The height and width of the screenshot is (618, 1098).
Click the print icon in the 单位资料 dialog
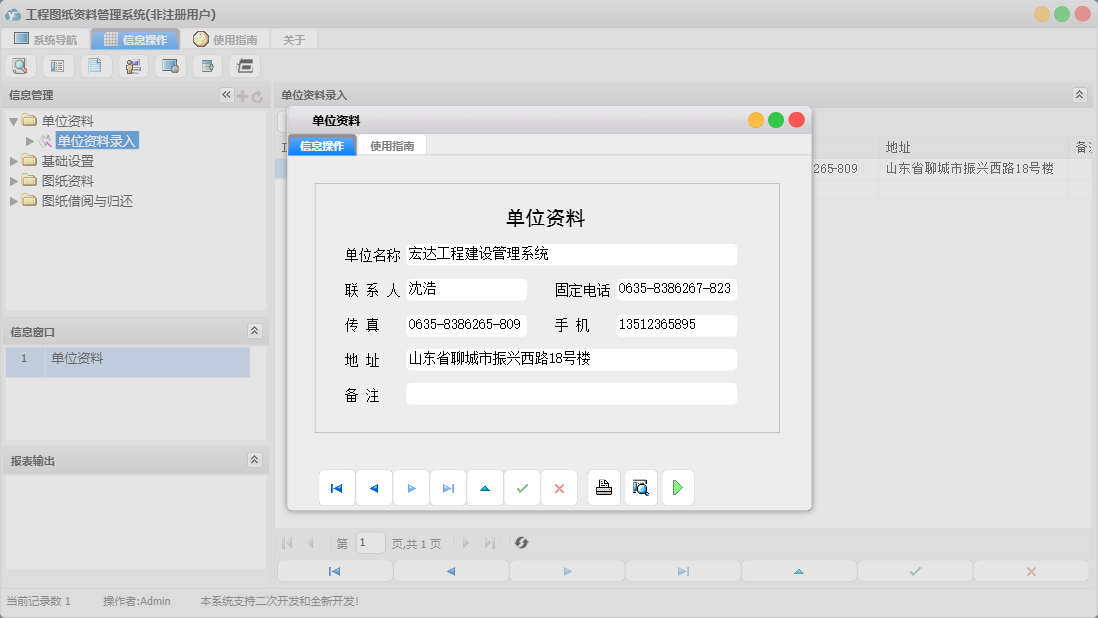[x=604, y=487]
